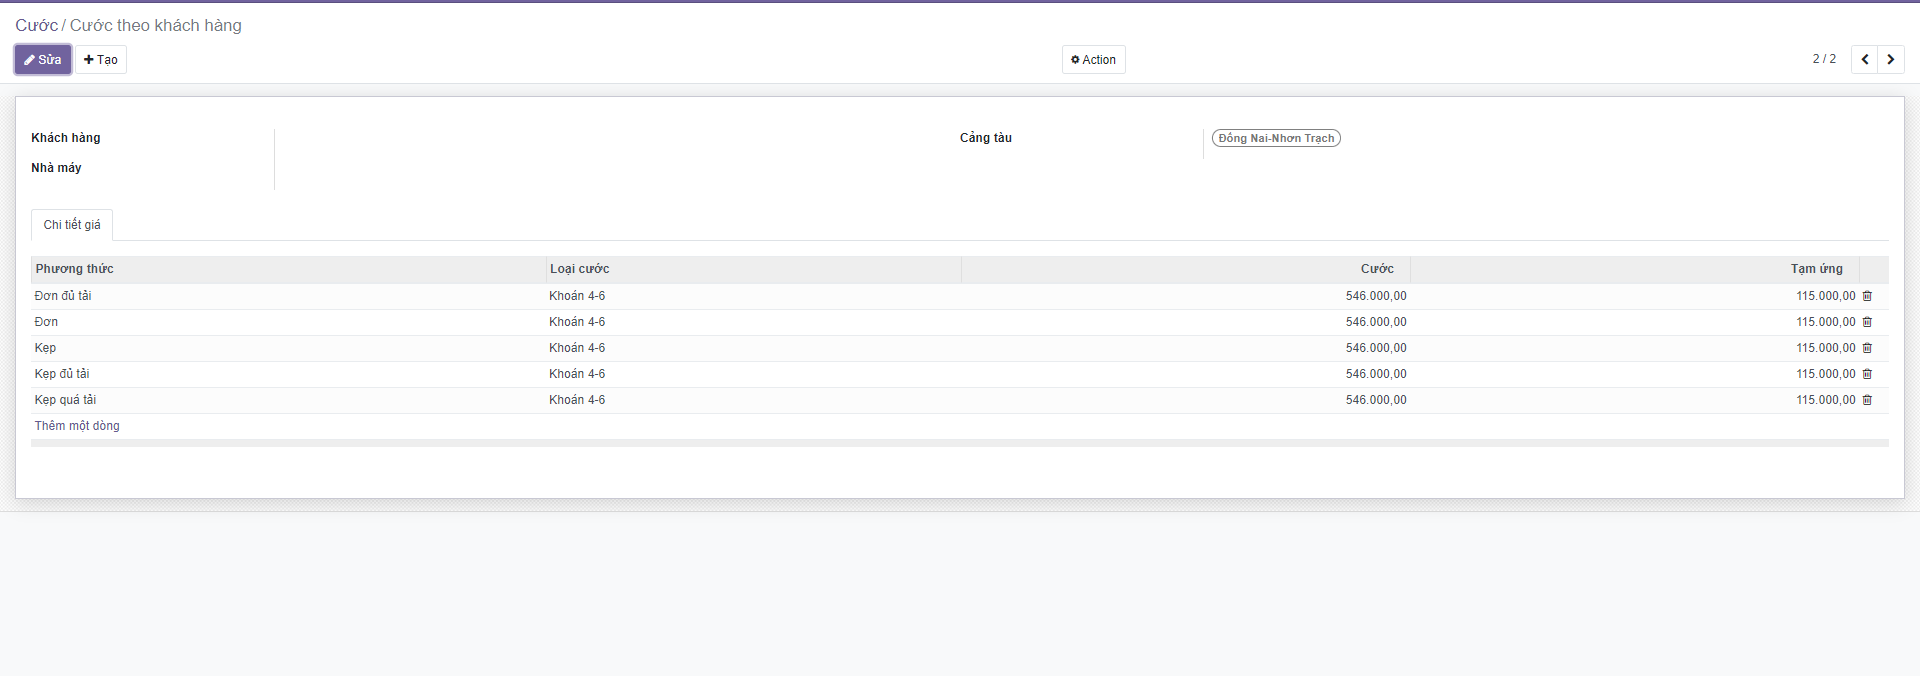Image resolution: width=1920 pixels, height=676 pixels.
Task: Go to next record arrow
Action: pos(1890,59)
